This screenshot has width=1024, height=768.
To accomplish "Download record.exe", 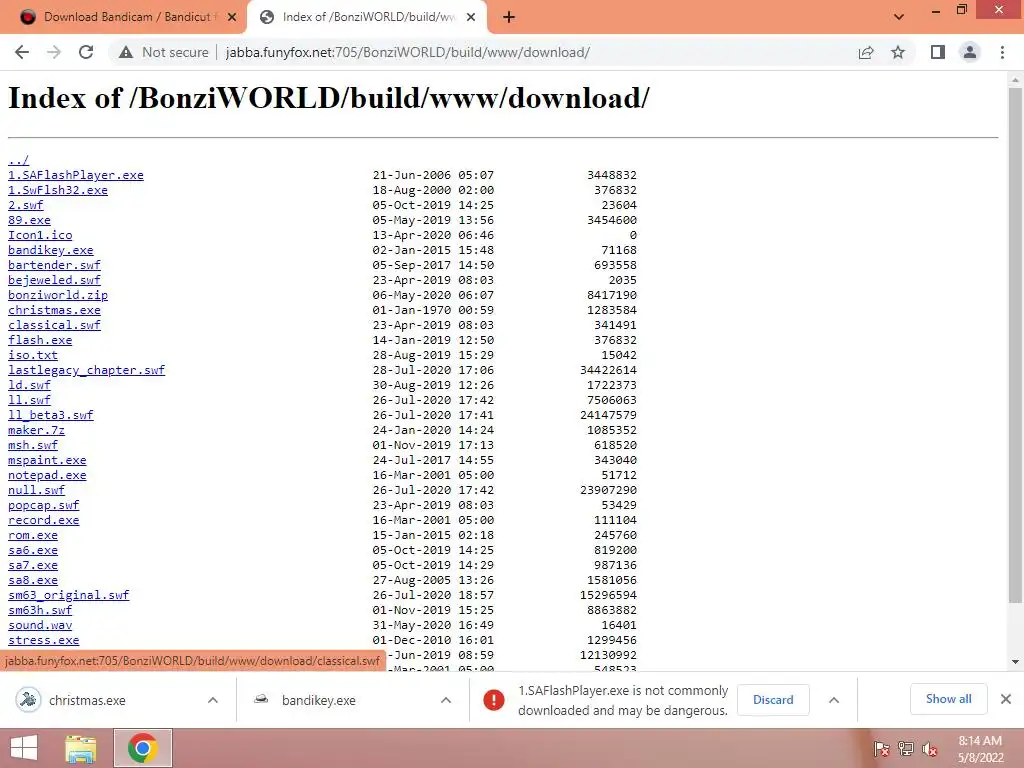I will click(x=44, y=520).
